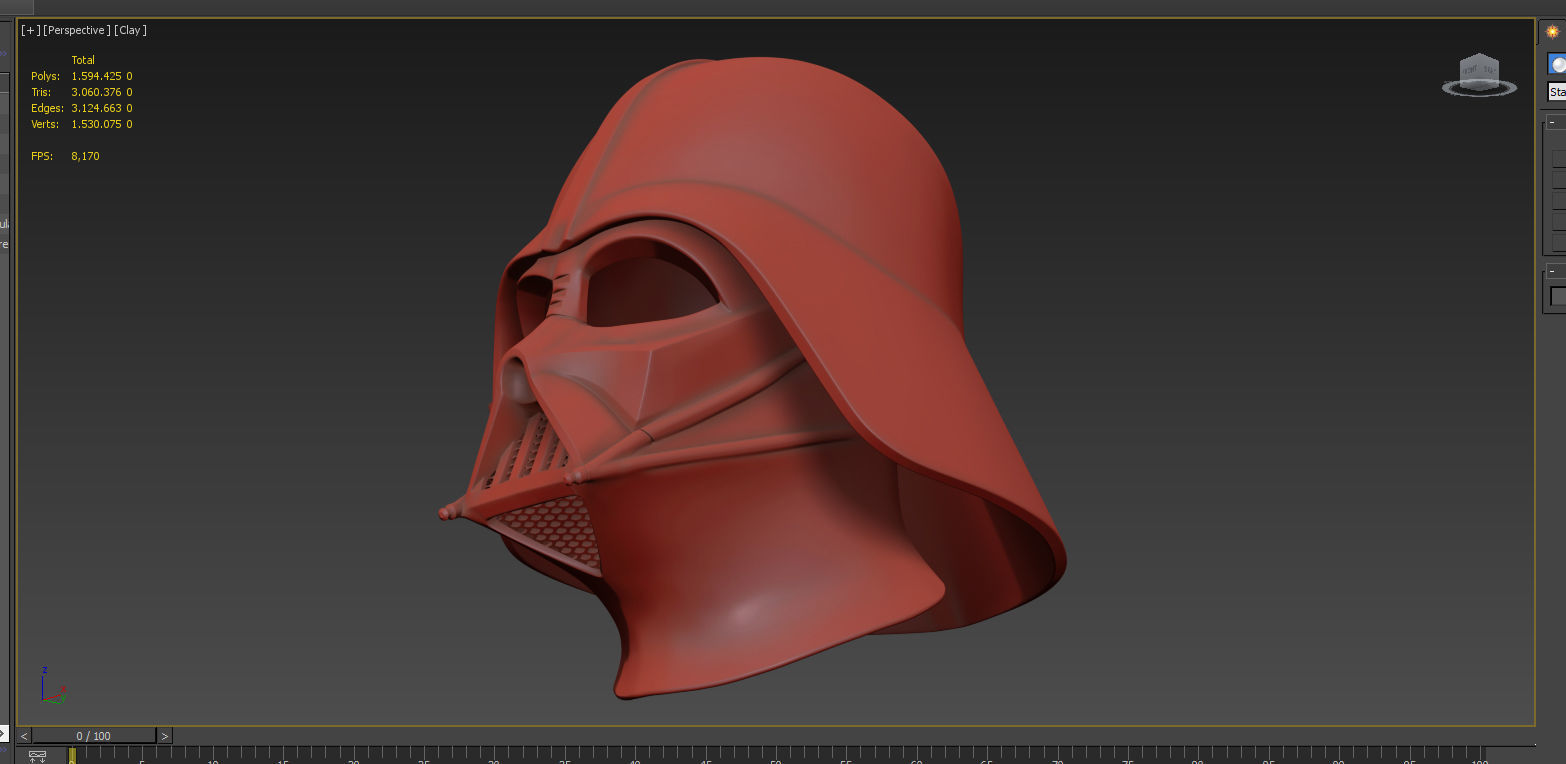Viewport: 1566px width, 764px height.
Task: Select the Geometry sphere category icon
Action: pos(1557,65)
